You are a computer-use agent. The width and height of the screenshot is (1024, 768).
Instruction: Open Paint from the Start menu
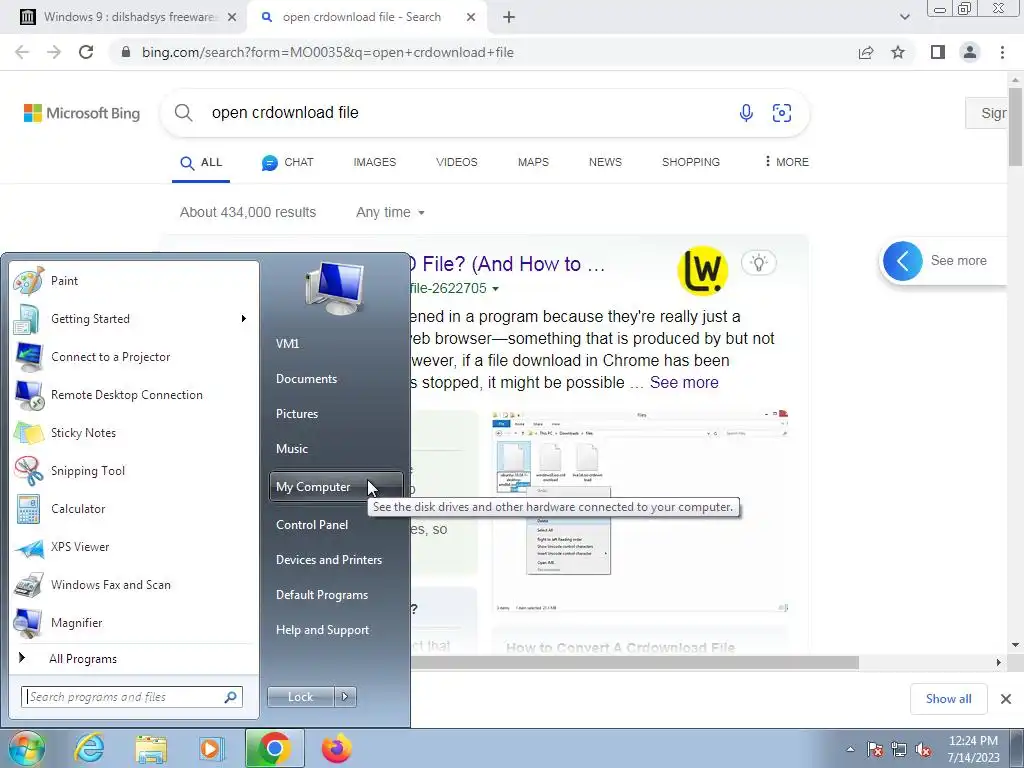[x=134, y=281]
